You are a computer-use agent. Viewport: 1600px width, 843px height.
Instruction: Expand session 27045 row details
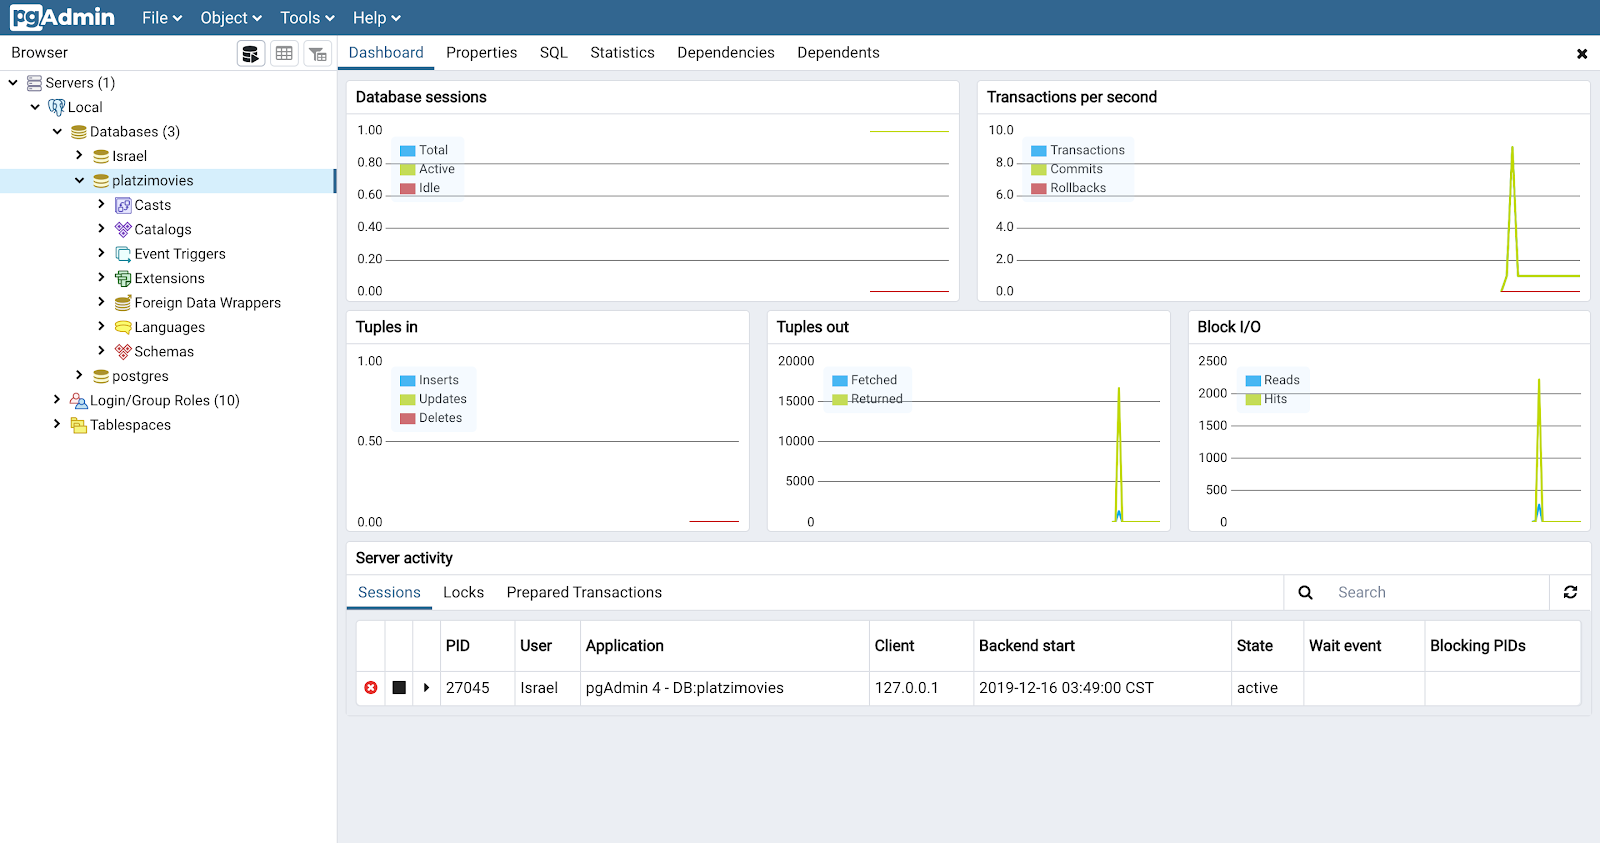426,688
